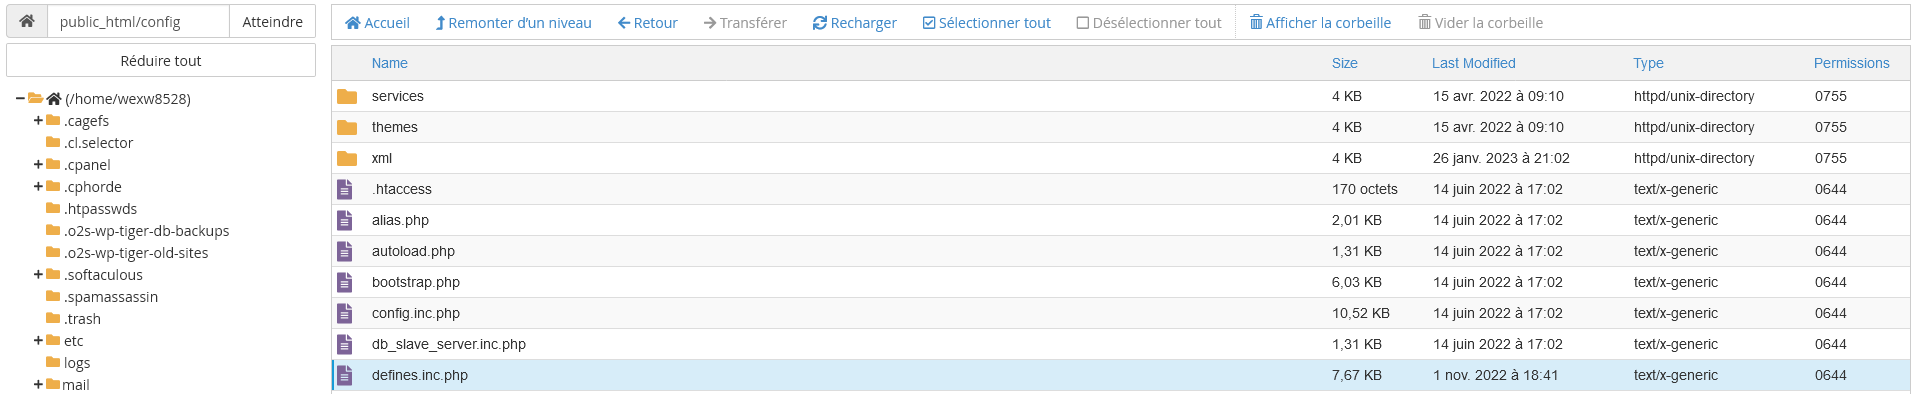1915x394 pixels.
Task: Expand the etc folder node
Action: click(x=38, y=340)
